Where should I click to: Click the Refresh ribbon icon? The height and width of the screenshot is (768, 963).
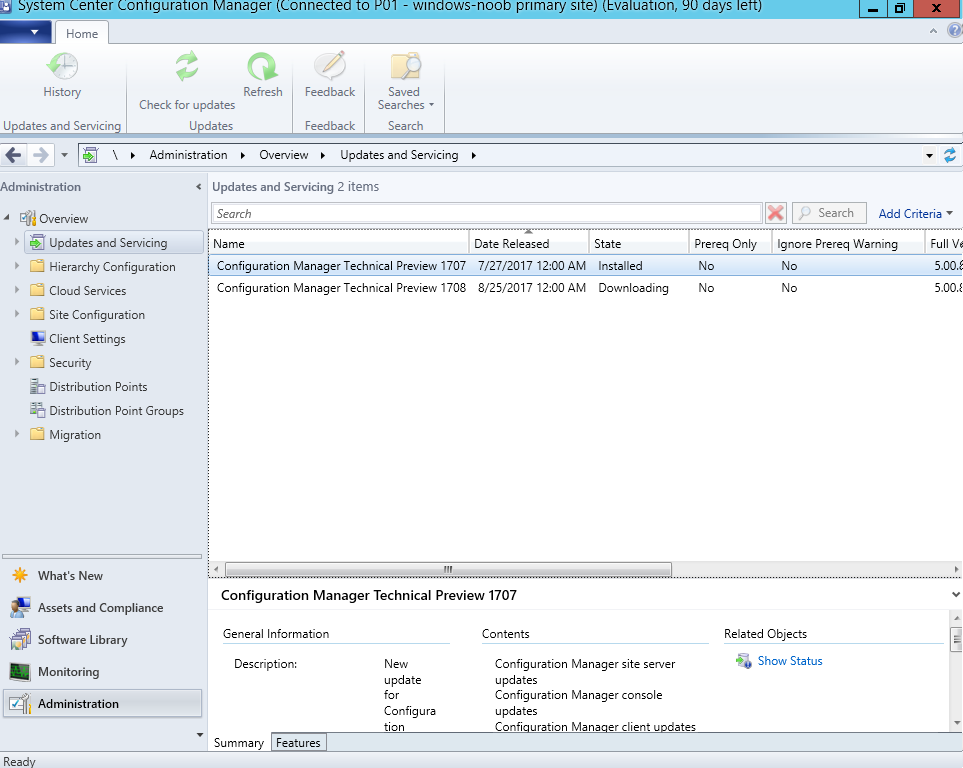262,66
